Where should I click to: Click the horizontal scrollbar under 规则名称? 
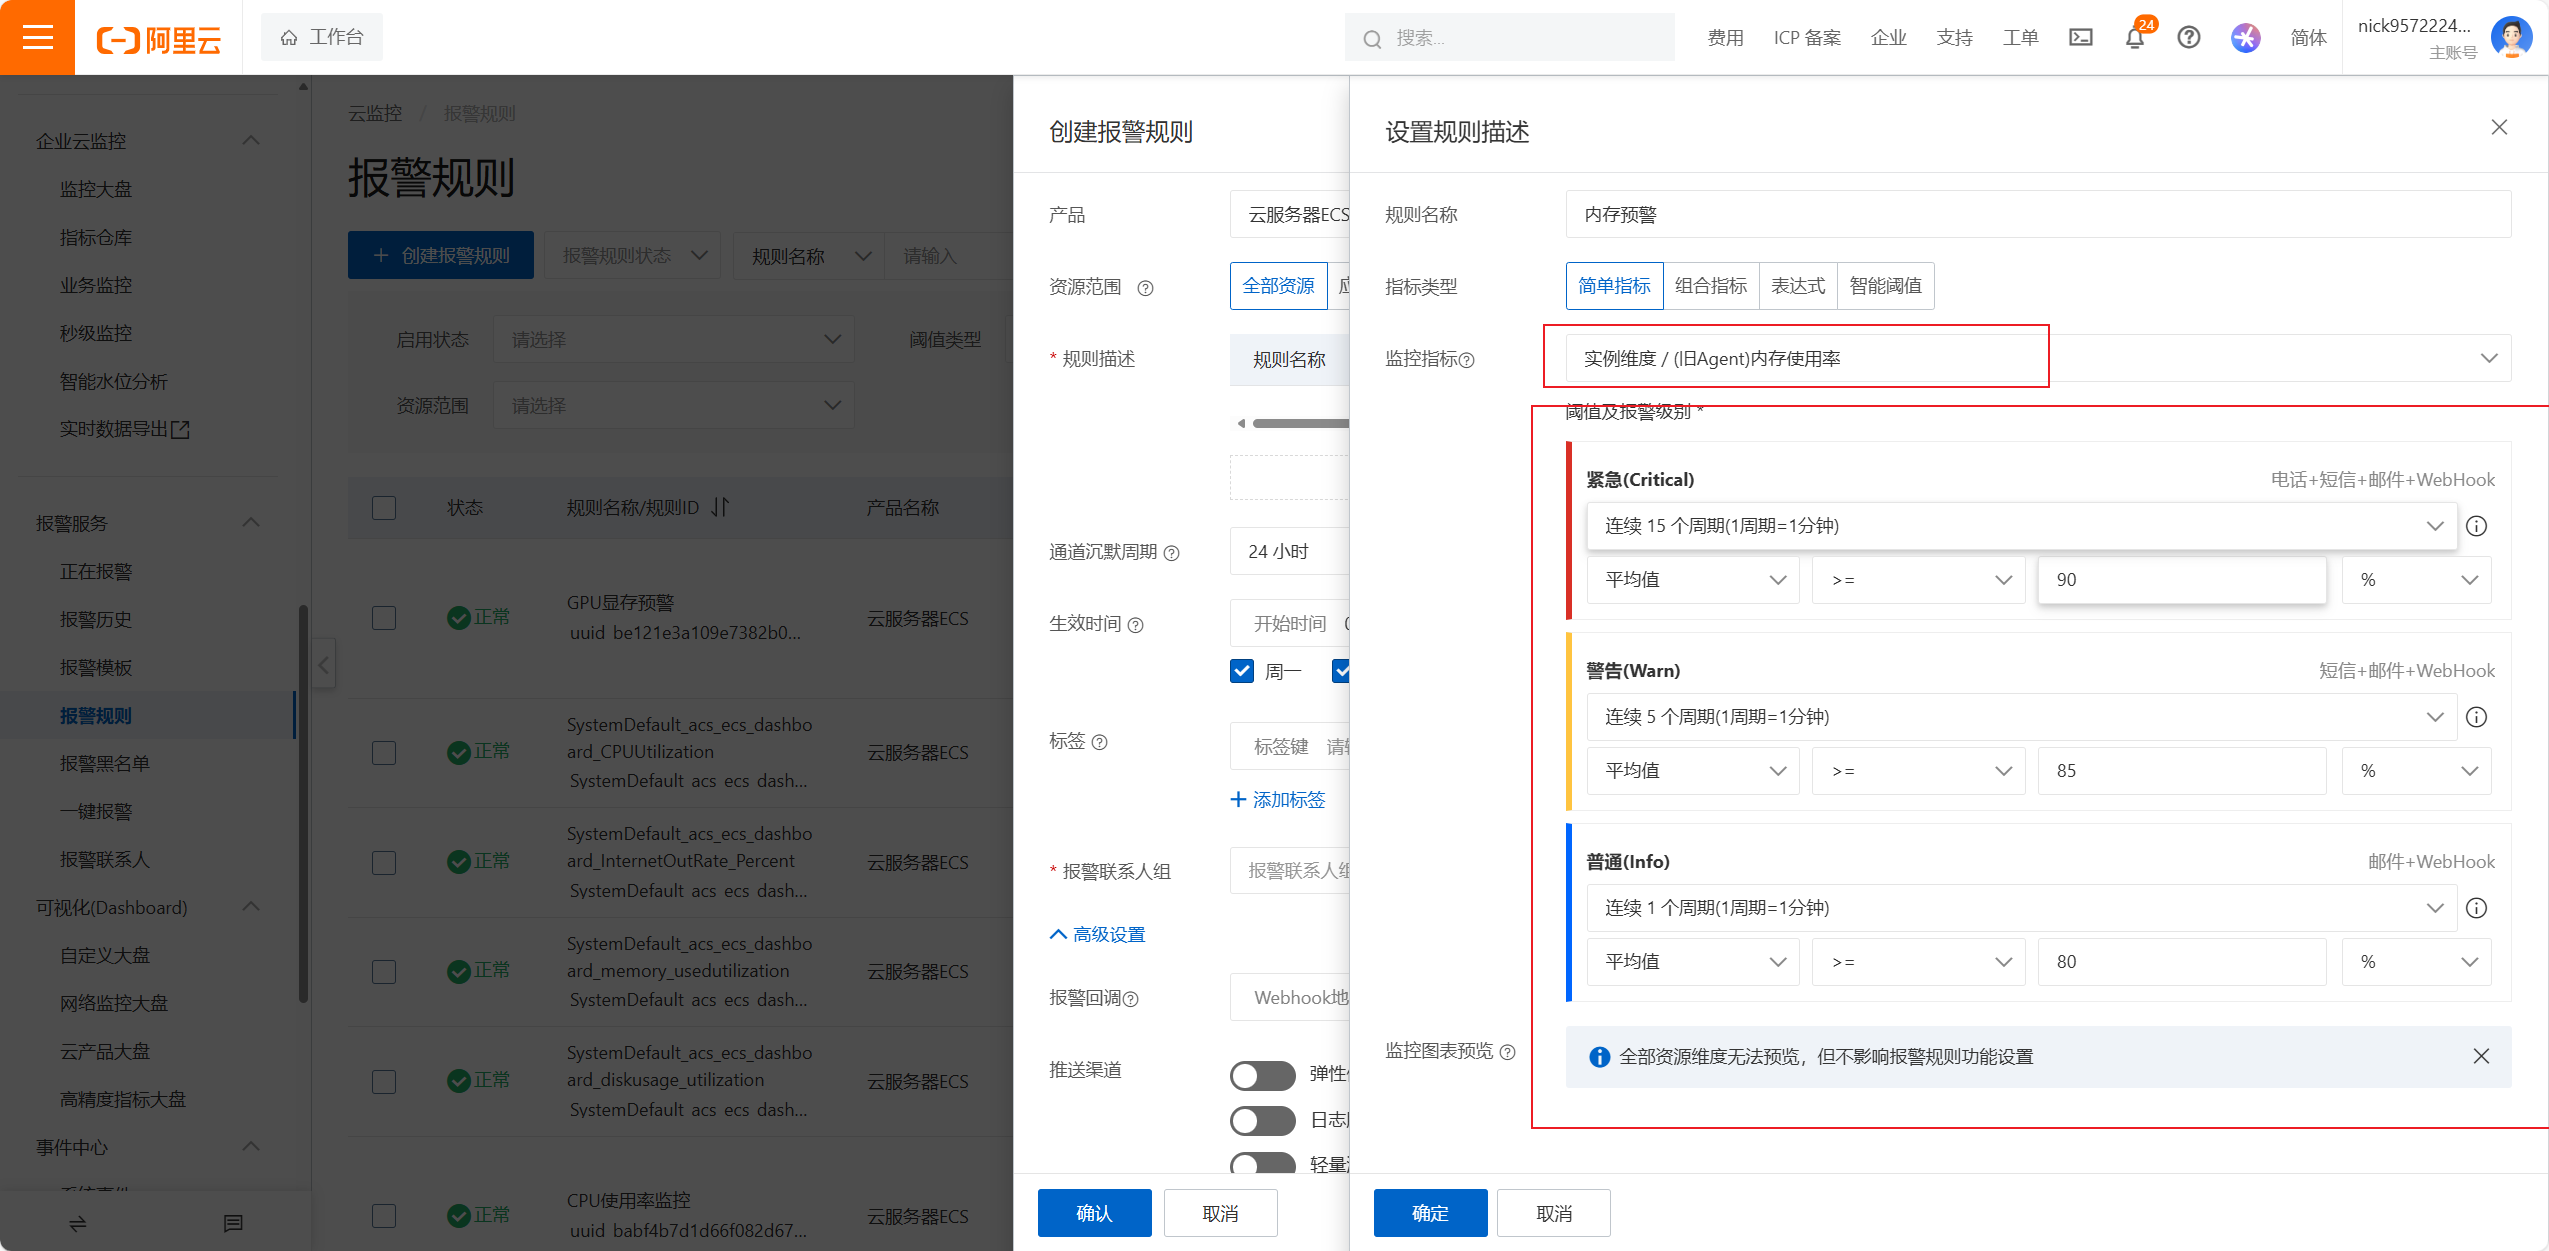(x=1298, y=424)
